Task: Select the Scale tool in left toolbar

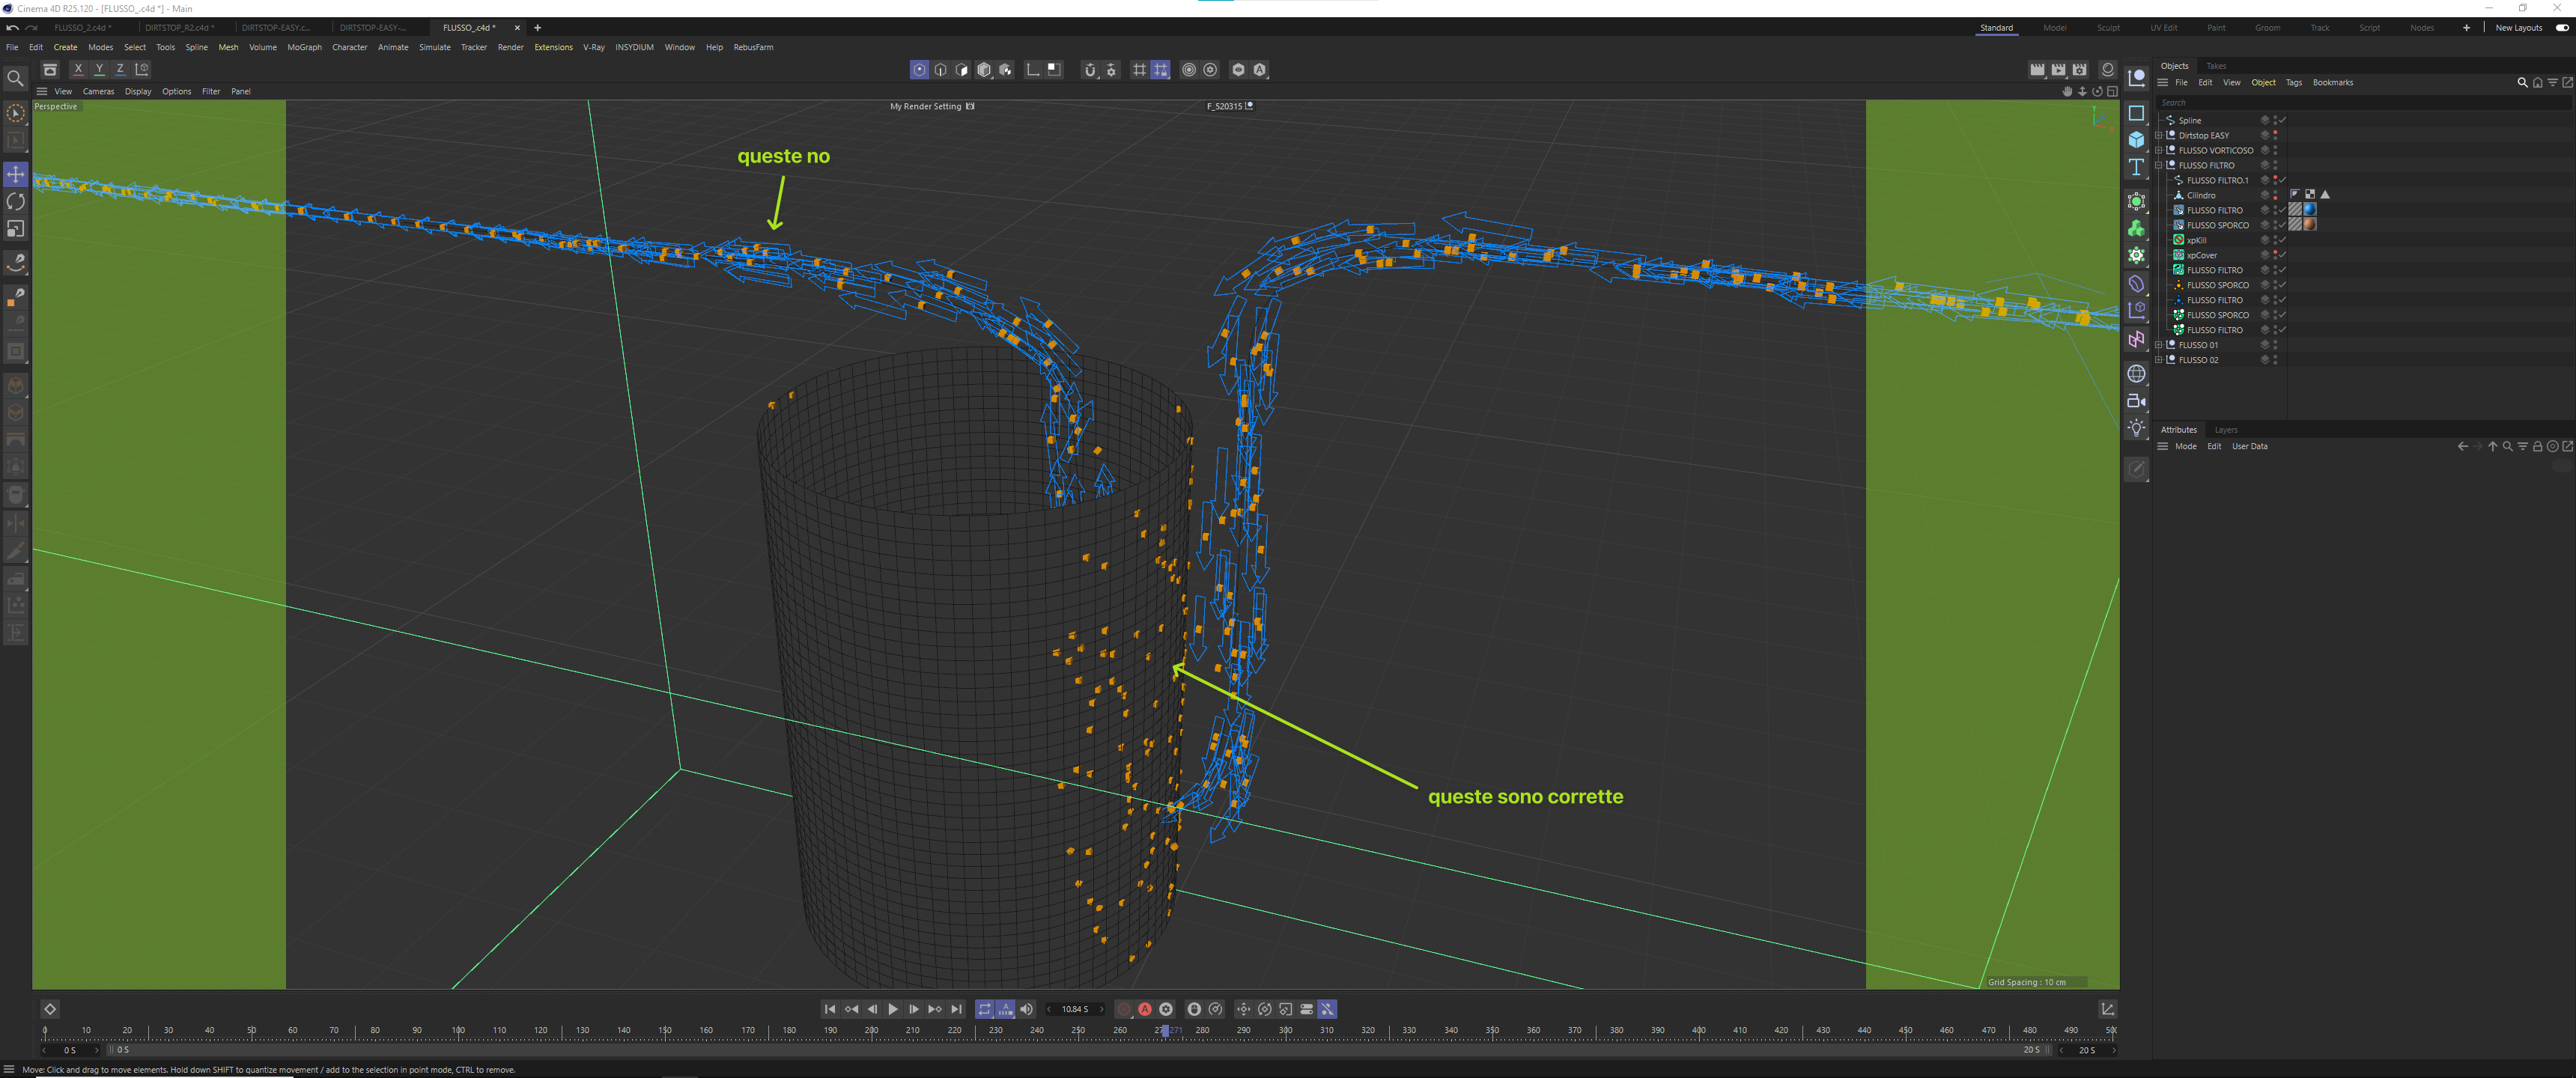Action: 15,229
